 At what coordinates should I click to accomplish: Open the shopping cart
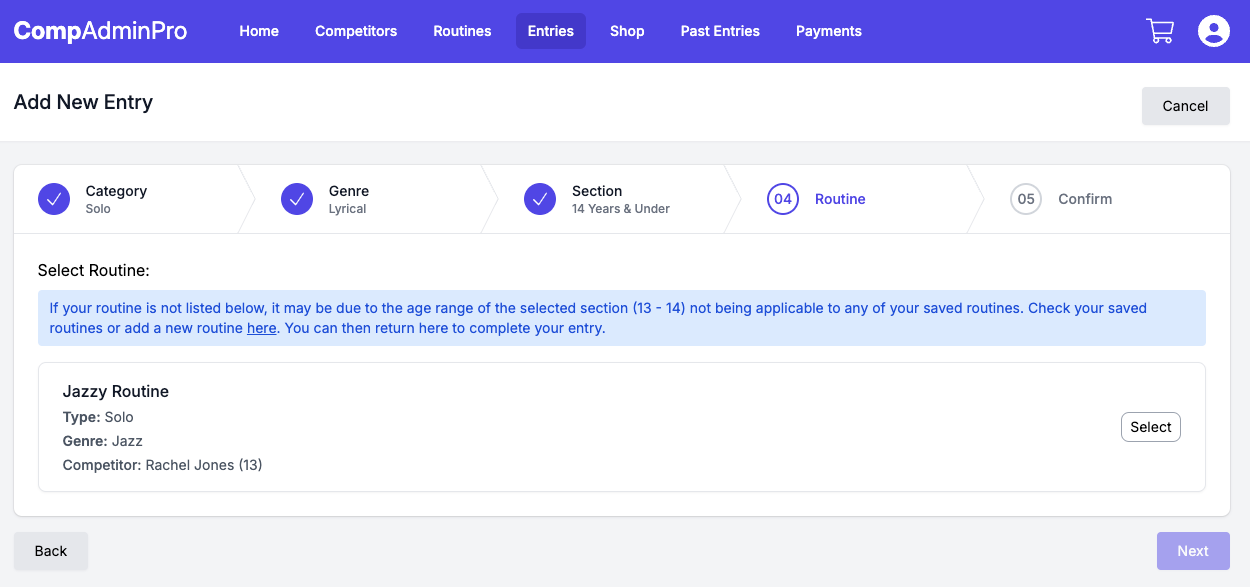pyautogui.click(x=1160, y=31)
